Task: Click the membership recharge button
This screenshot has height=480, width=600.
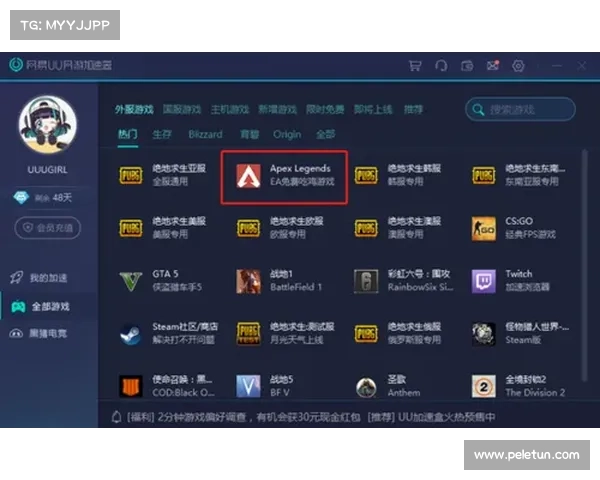Action: pos(48,228)
